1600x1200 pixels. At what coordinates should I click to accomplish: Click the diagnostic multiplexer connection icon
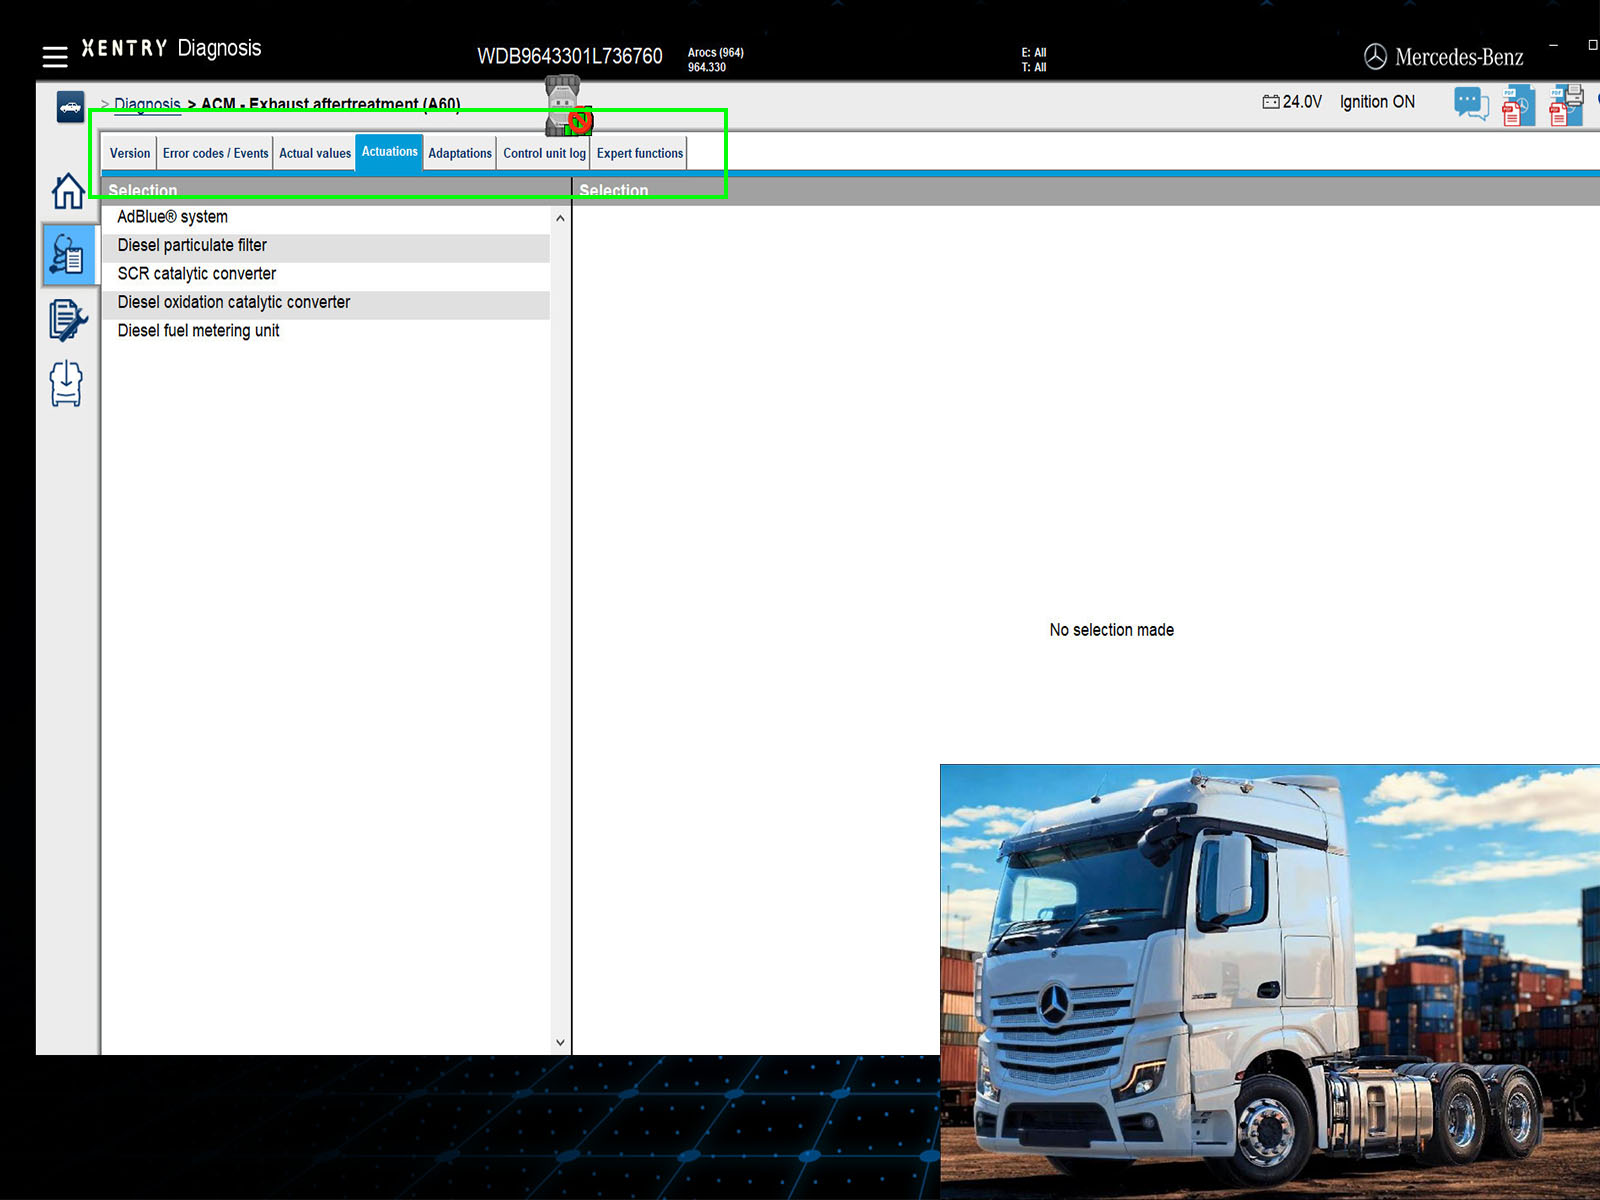click(x=566, y=107)
